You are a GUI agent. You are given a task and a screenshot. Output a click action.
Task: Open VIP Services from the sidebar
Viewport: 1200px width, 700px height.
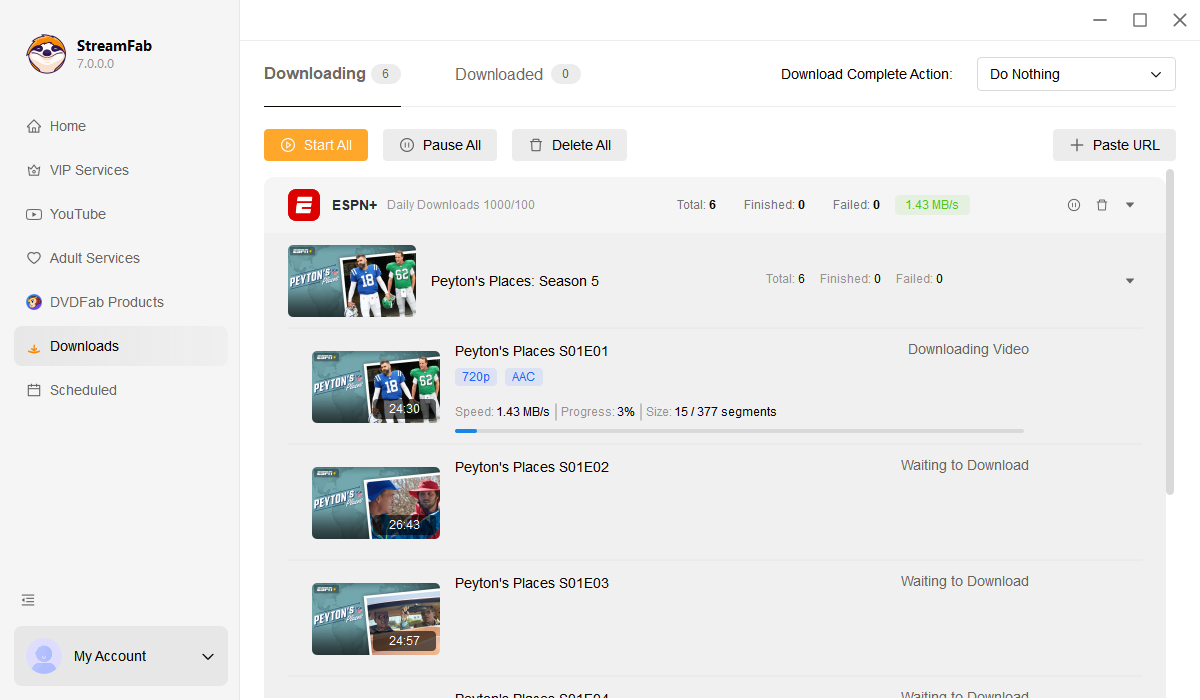89,170
